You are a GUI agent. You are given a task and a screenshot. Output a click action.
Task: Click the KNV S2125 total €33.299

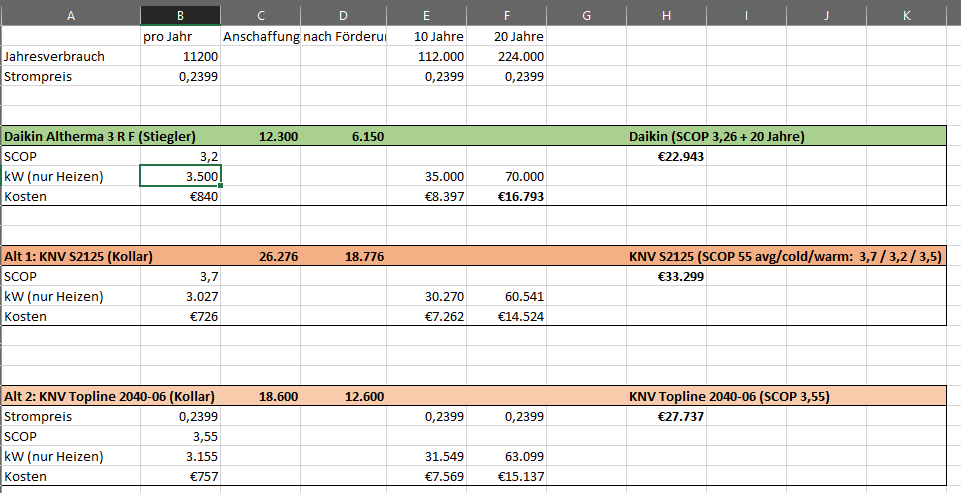666,276
